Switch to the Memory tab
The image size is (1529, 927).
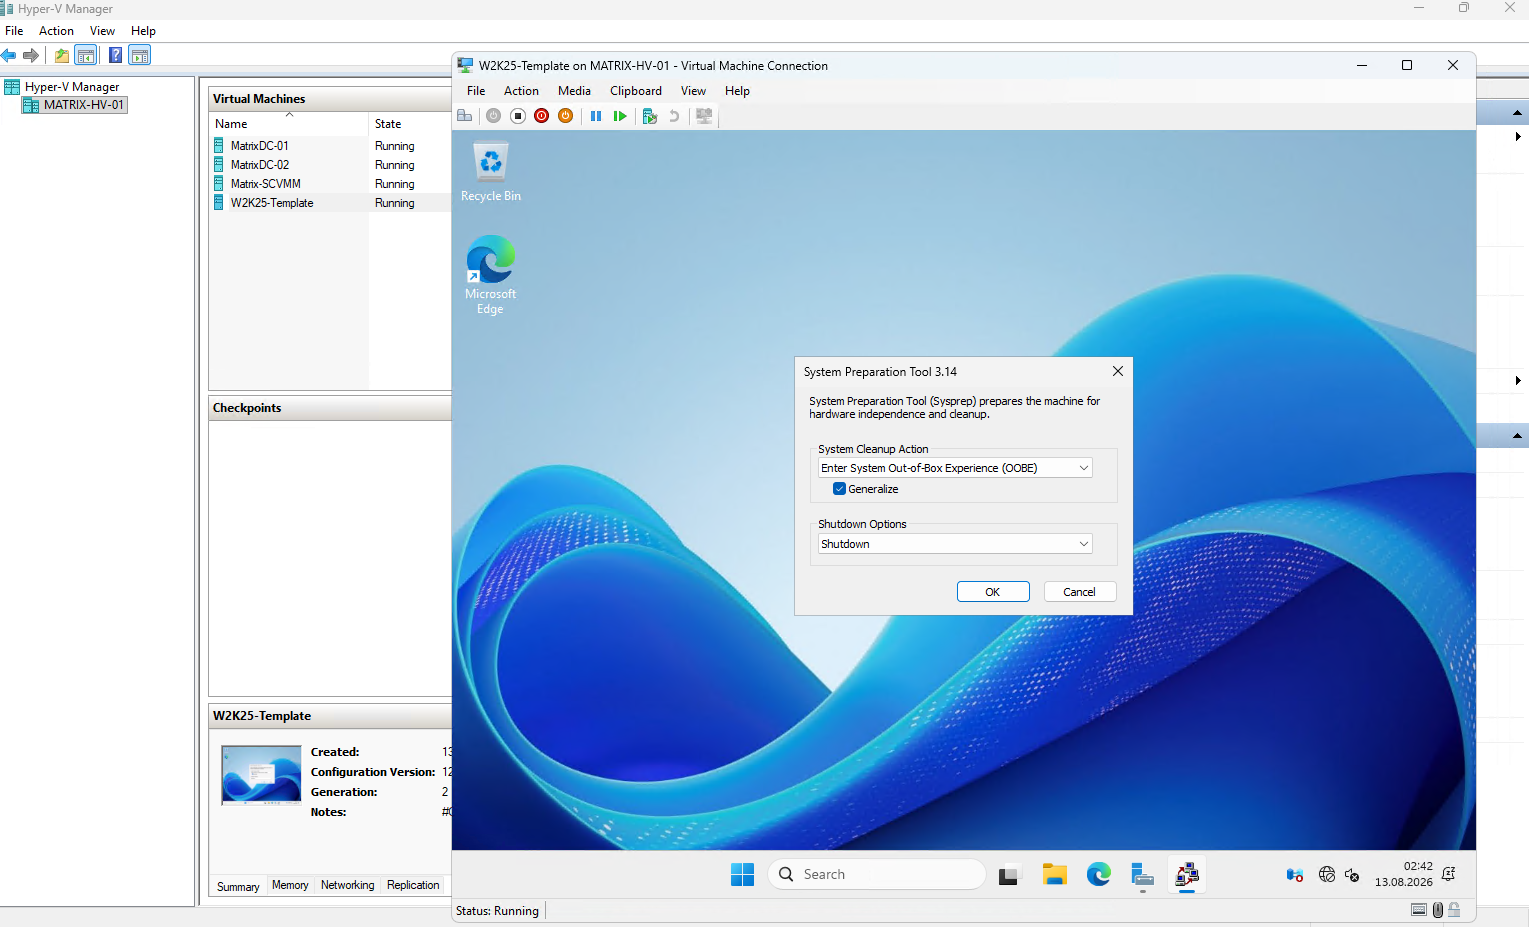click(x=290, y=885)
